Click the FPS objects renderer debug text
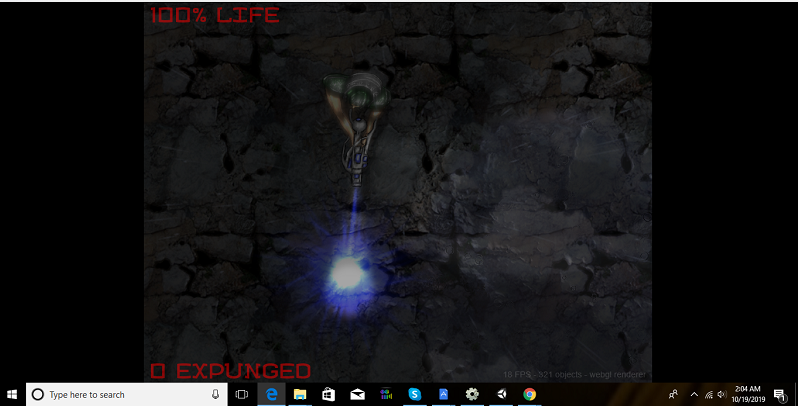 pyautogui.click(x=574, y=374)
